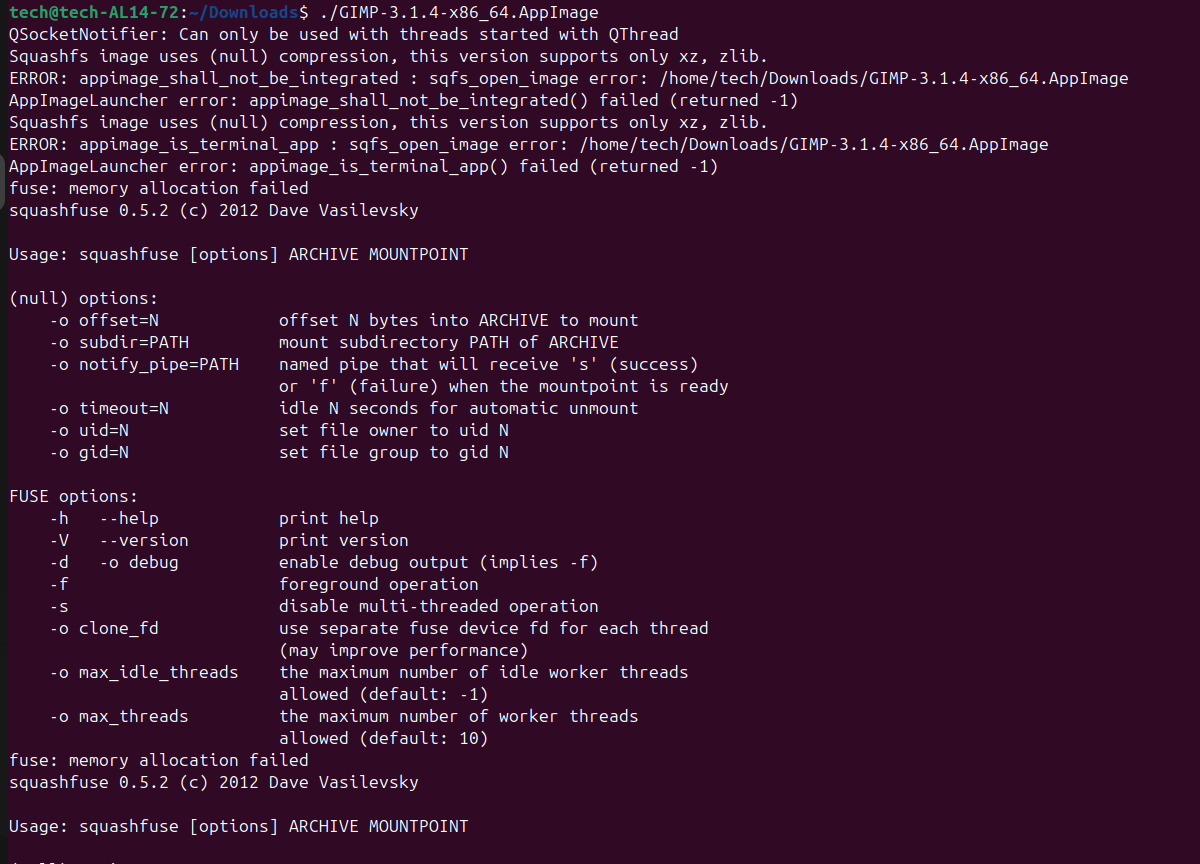Click the "(null) options:" heading
This screenshot has height=864, width=1200.
[83, 299]
